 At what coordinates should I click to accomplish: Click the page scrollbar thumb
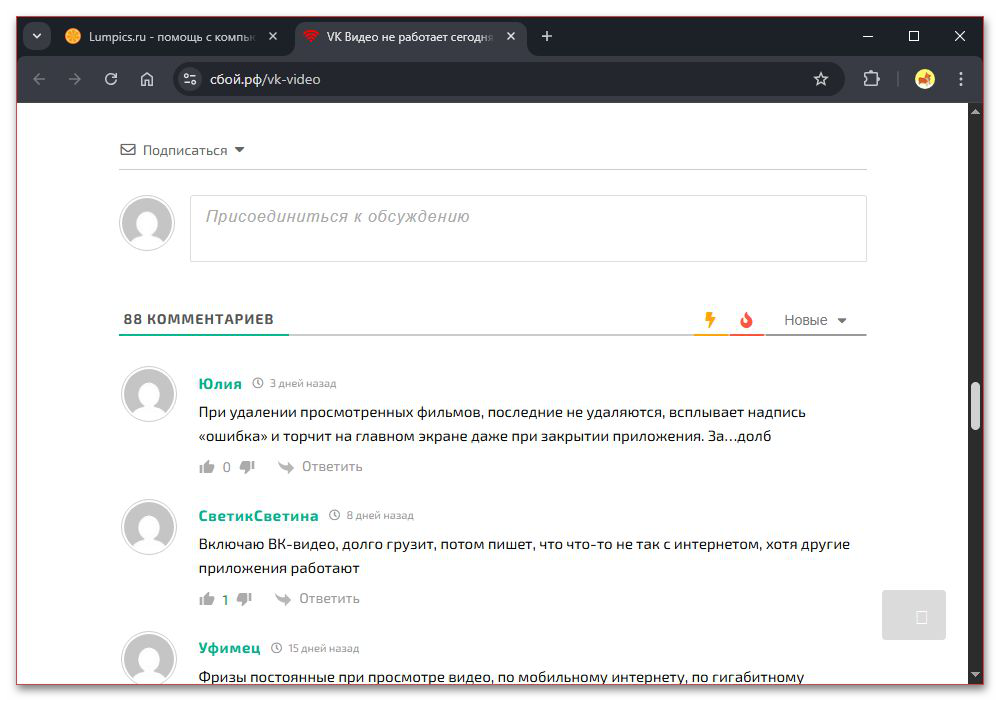975,406
